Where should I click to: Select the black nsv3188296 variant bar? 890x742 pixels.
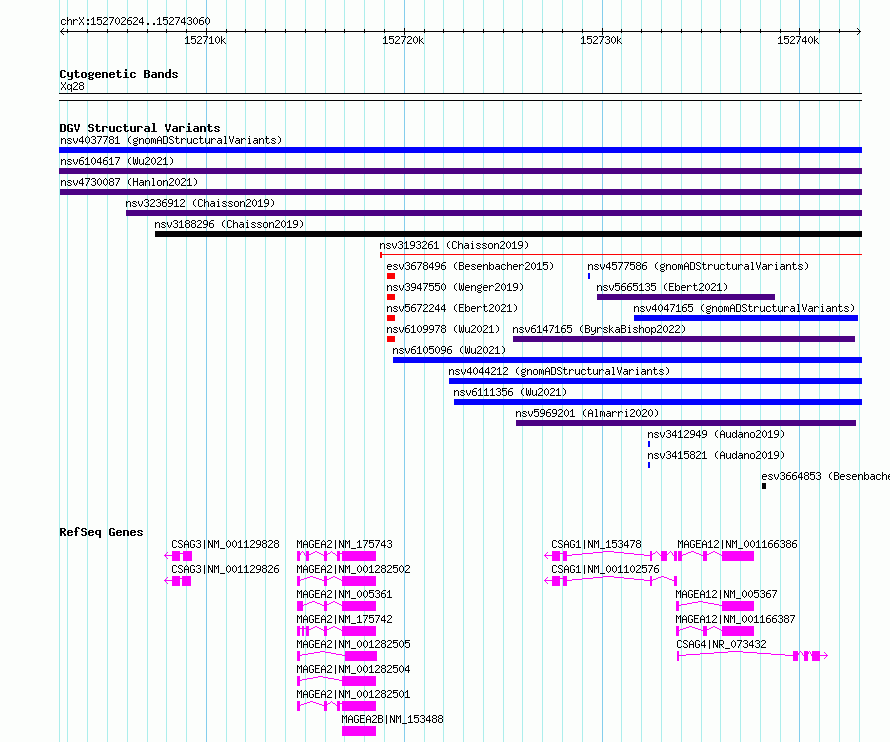pos(508,234)
